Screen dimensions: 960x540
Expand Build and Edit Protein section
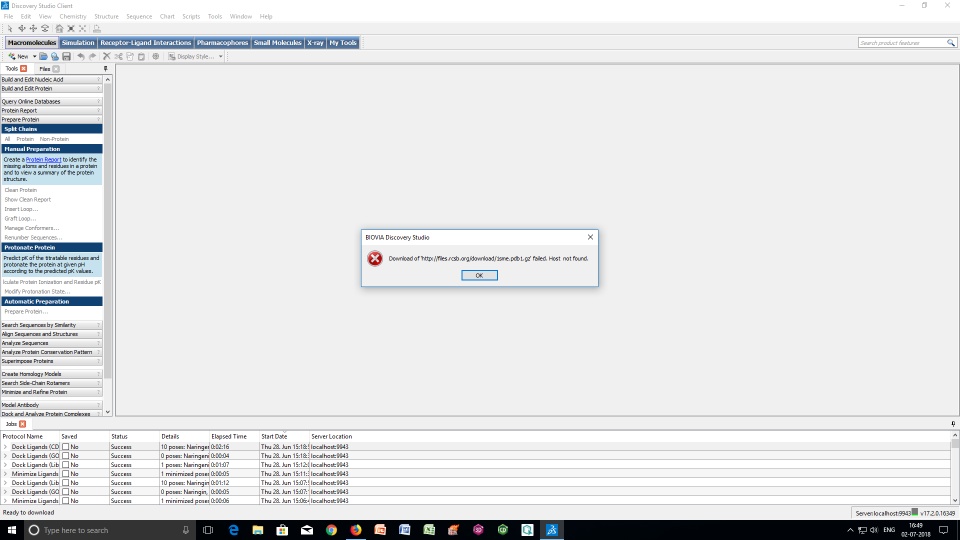[x=51, y=89]
